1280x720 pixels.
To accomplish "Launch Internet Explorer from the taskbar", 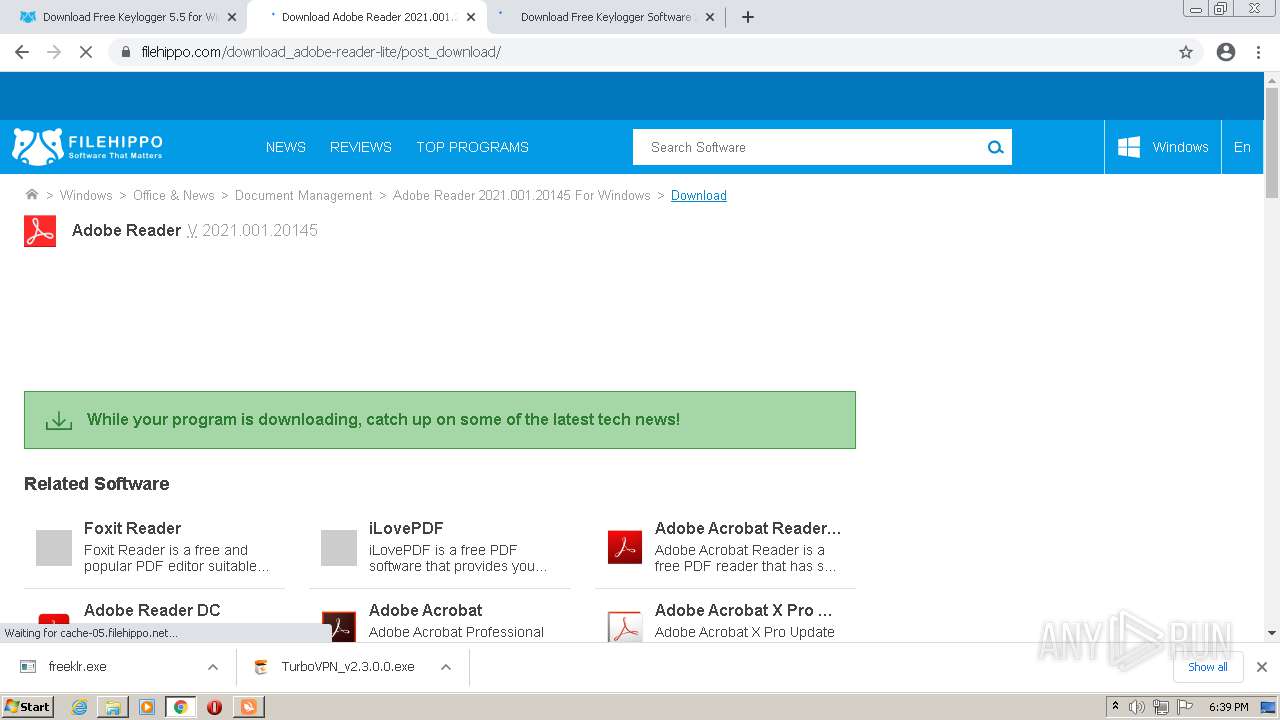I will (79, 707).
